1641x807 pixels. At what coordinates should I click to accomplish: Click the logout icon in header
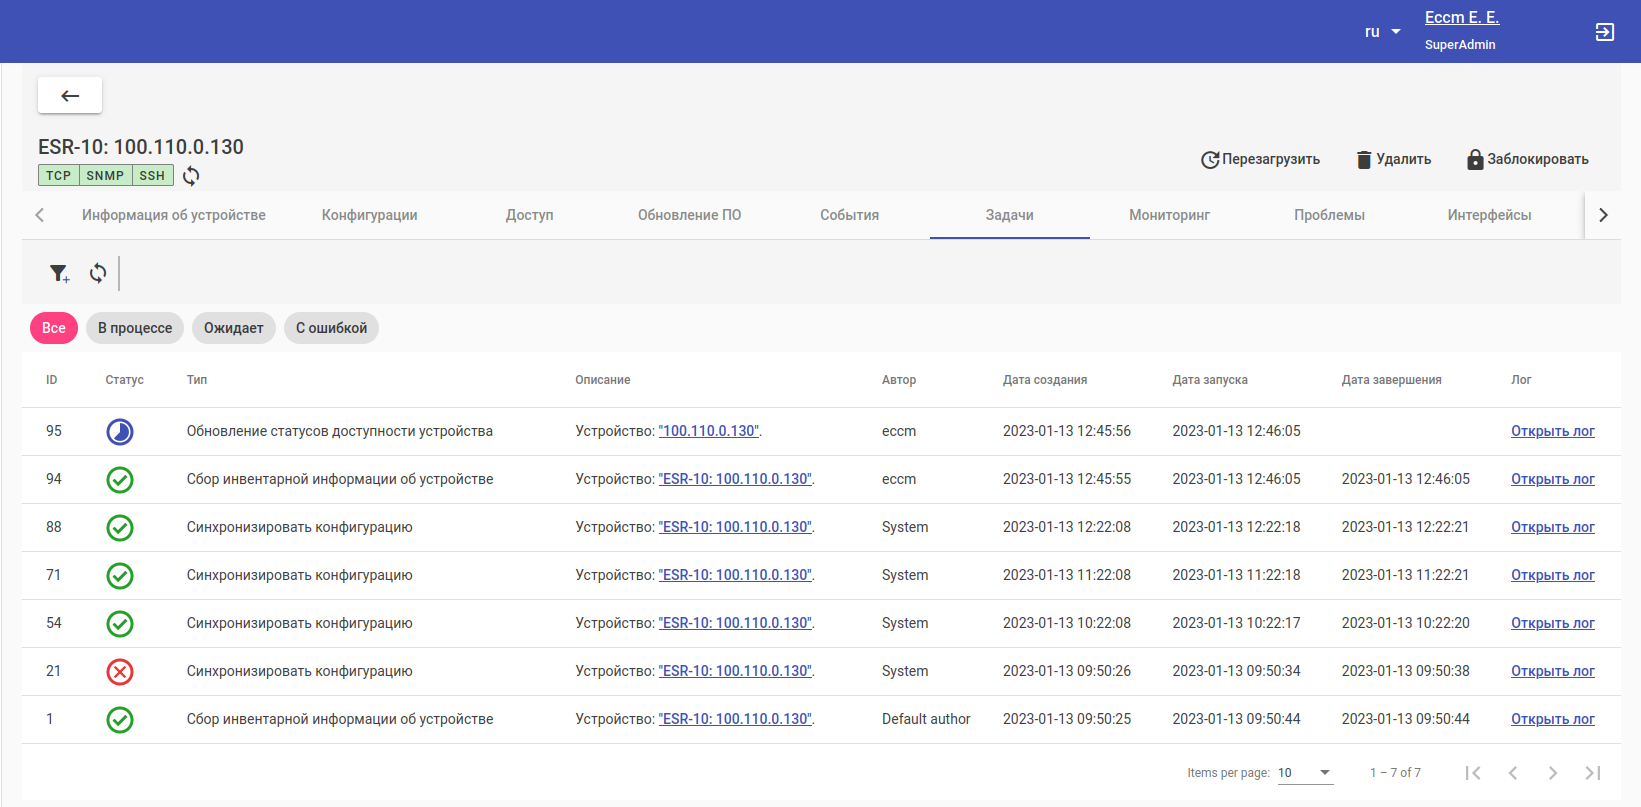[1604, 32]
